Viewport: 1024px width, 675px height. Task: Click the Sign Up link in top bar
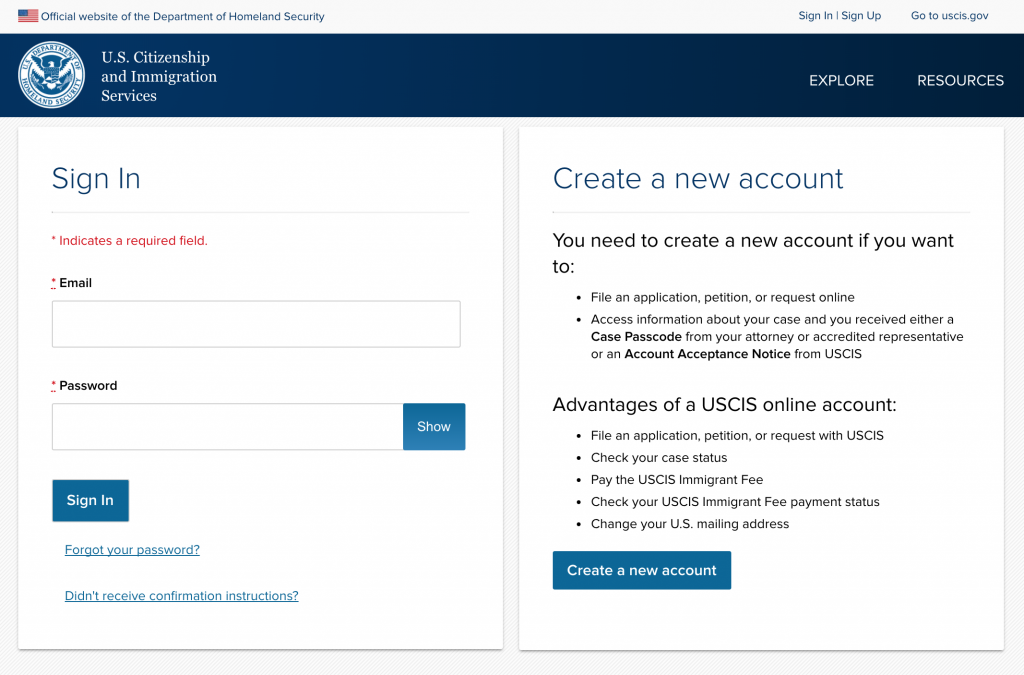pyautogui.click(x=861, y=16)
